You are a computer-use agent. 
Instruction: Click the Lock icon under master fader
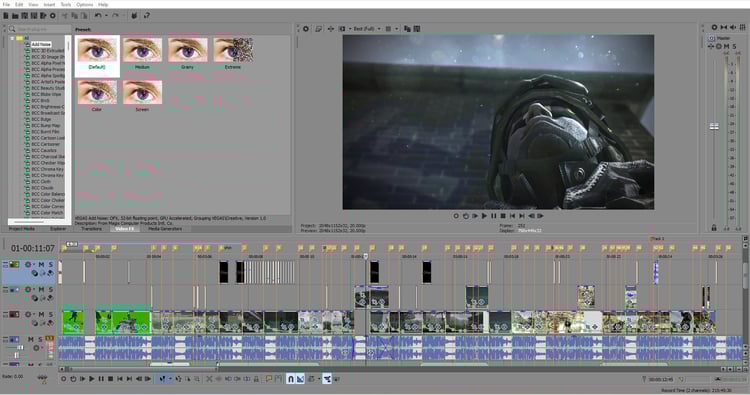coord(714,228)
